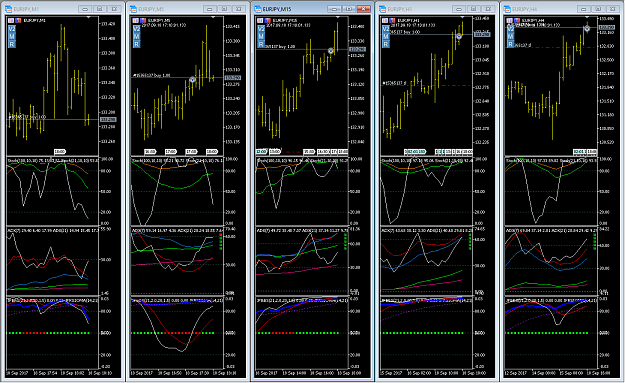Click the second flag icon in M1 chart
Image resolution: width=625 pixels, height=383 pixels.
point(18,20)
